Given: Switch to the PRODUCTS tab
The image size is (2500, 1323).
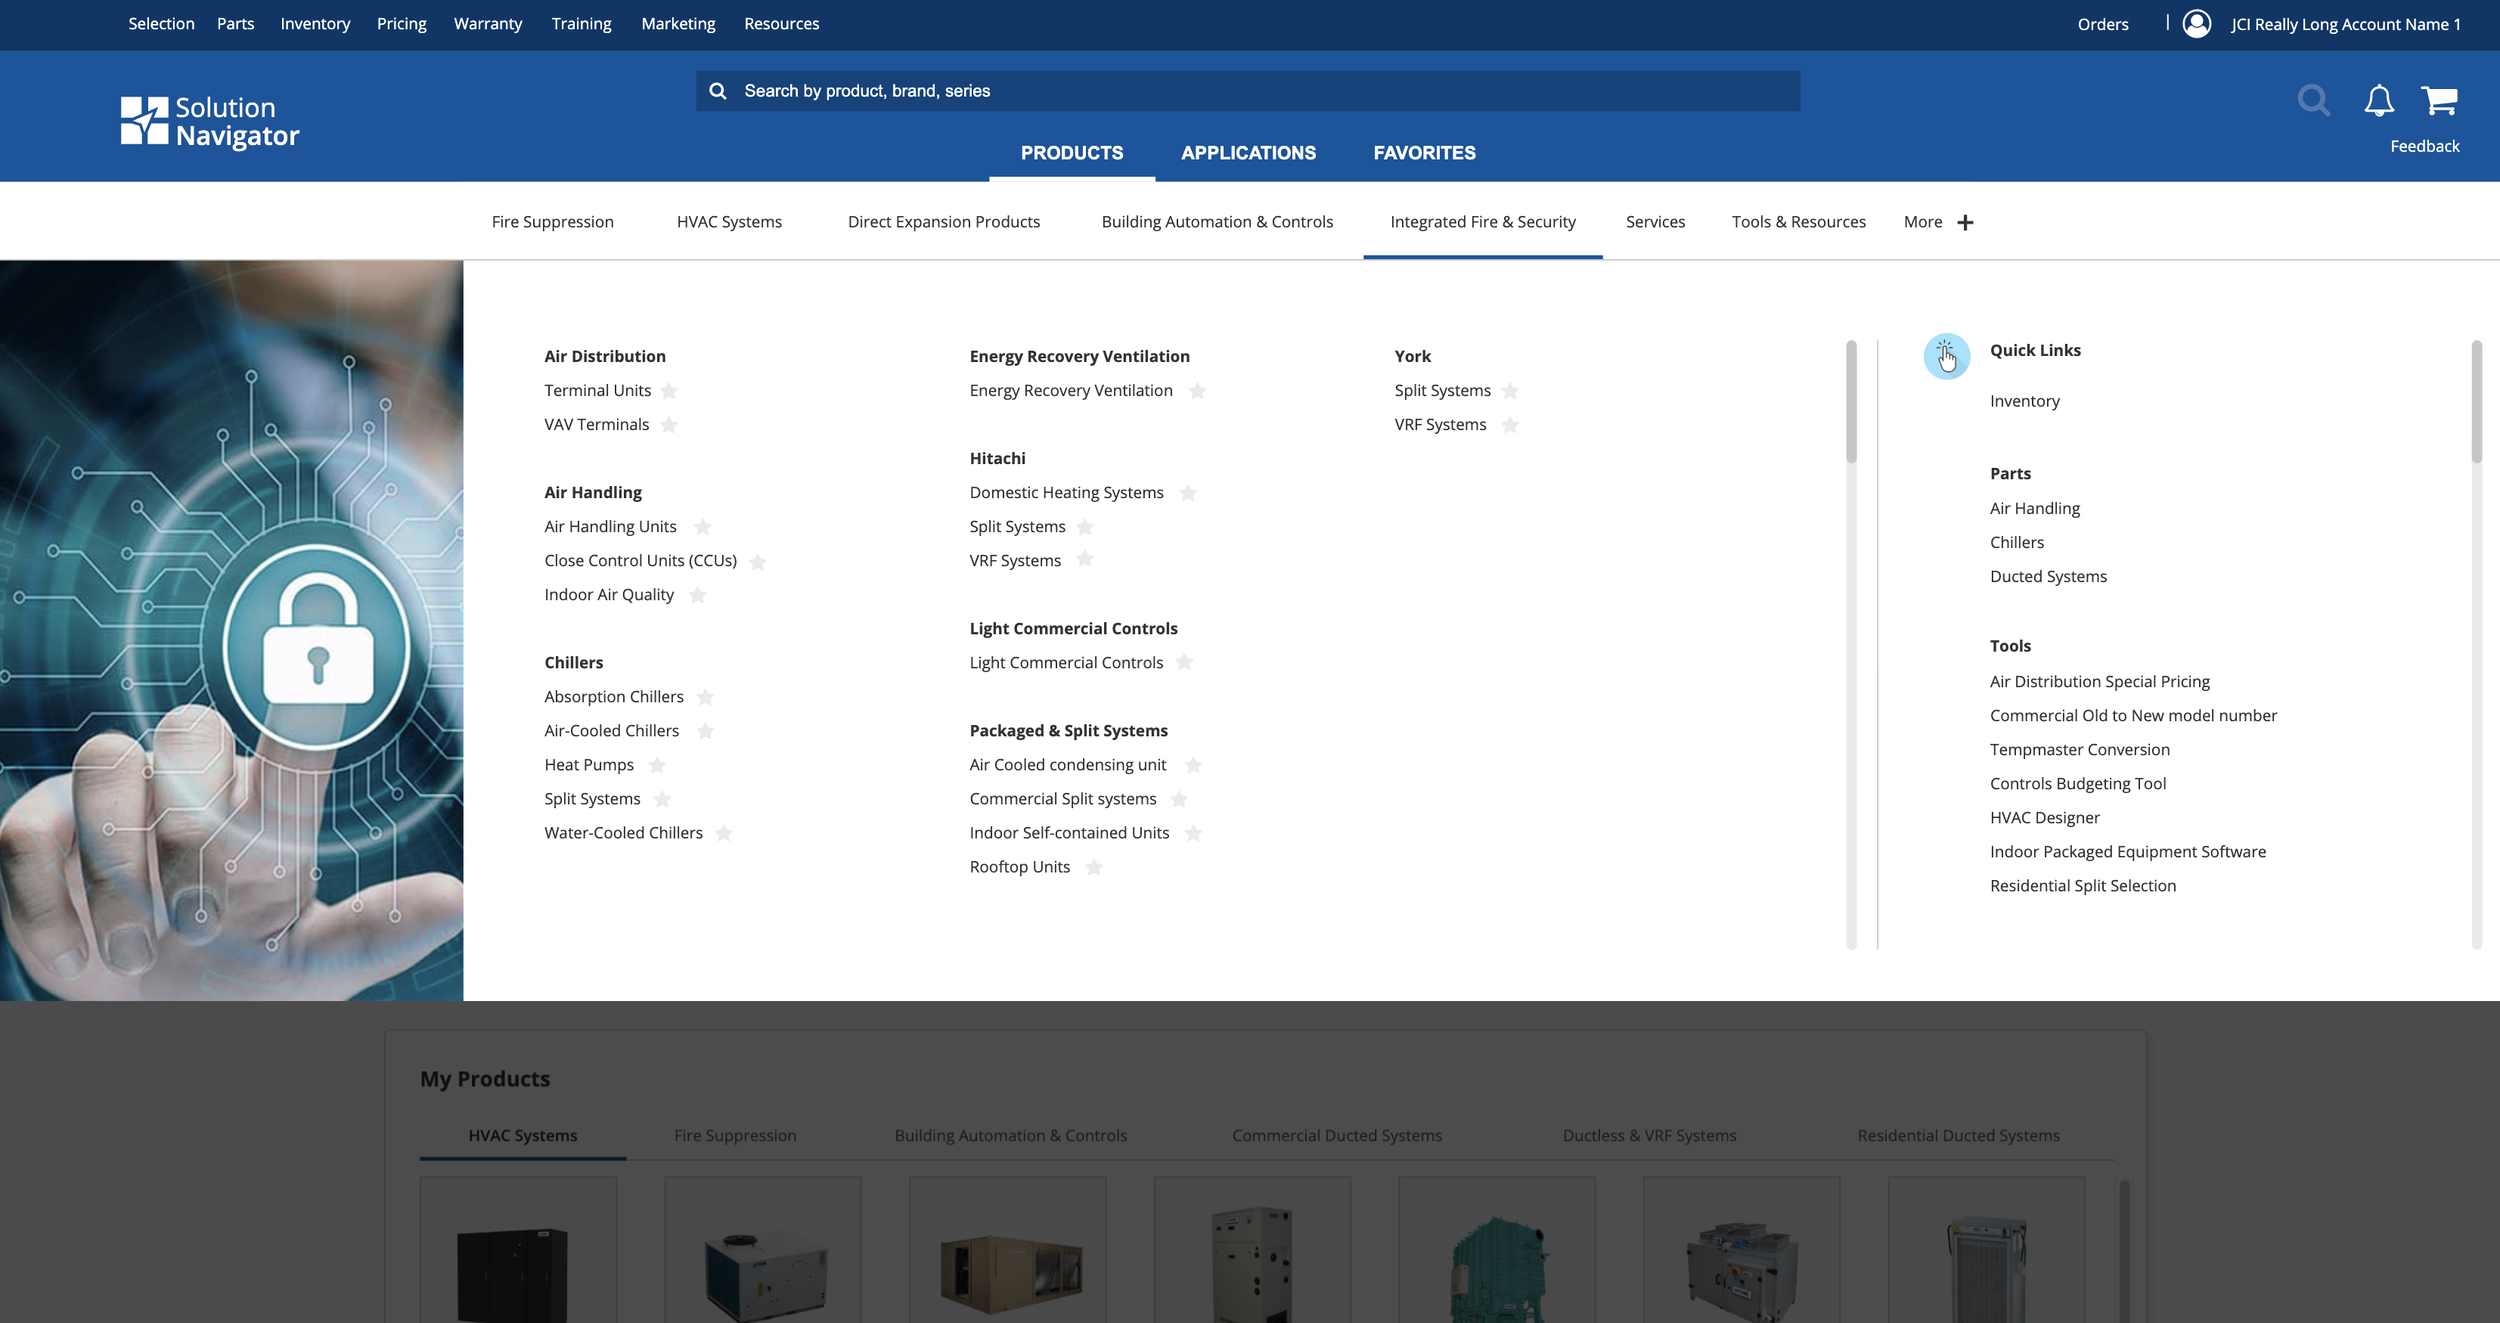Looking at the screenshot, I should point(1072,153).
